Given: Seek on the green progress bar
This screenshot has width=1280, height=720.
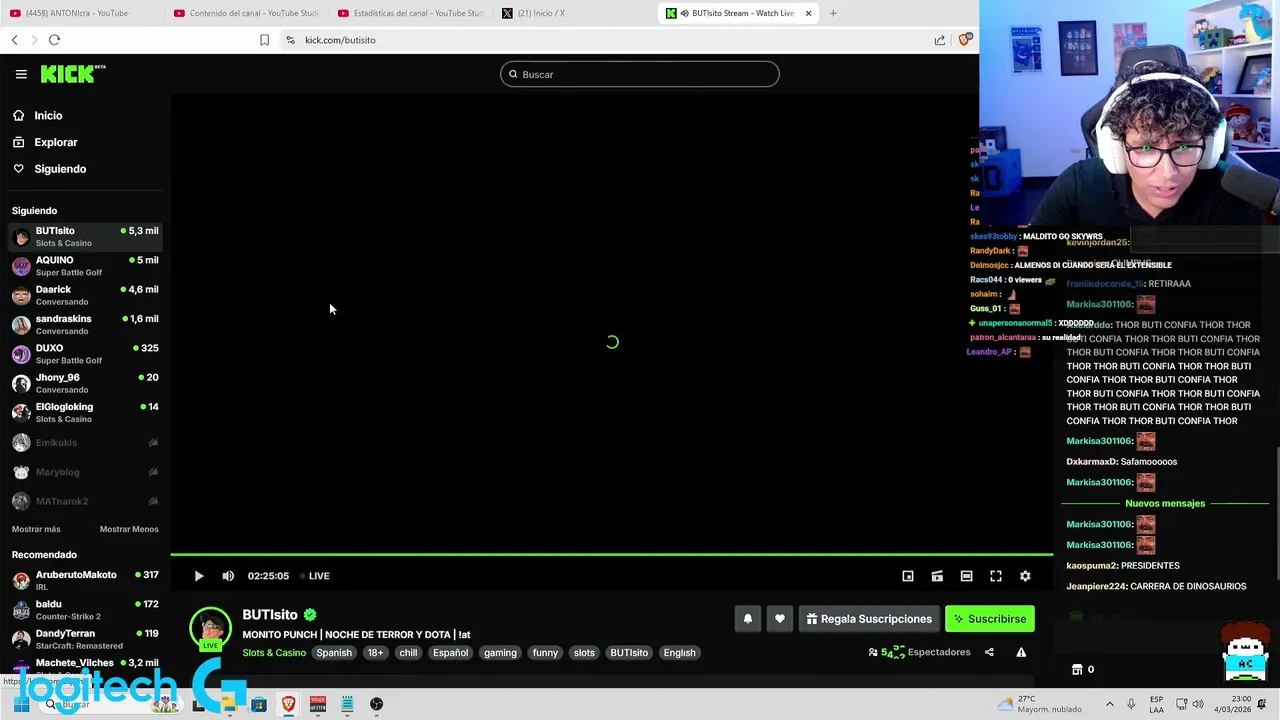Looking at the screenshot, I should coord(611,554).
